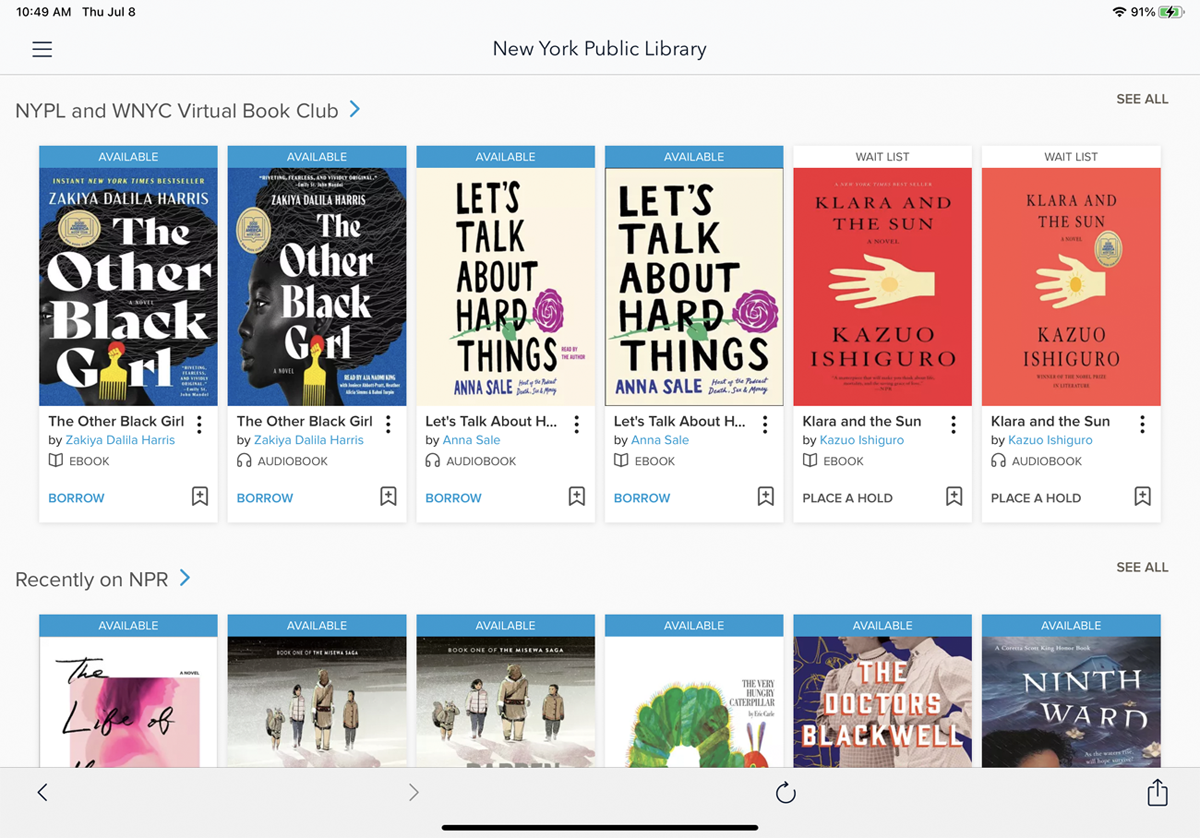Open options menu for The Other Black Girl audiobook
1200x838 pixels.
(x=388, y=425)
